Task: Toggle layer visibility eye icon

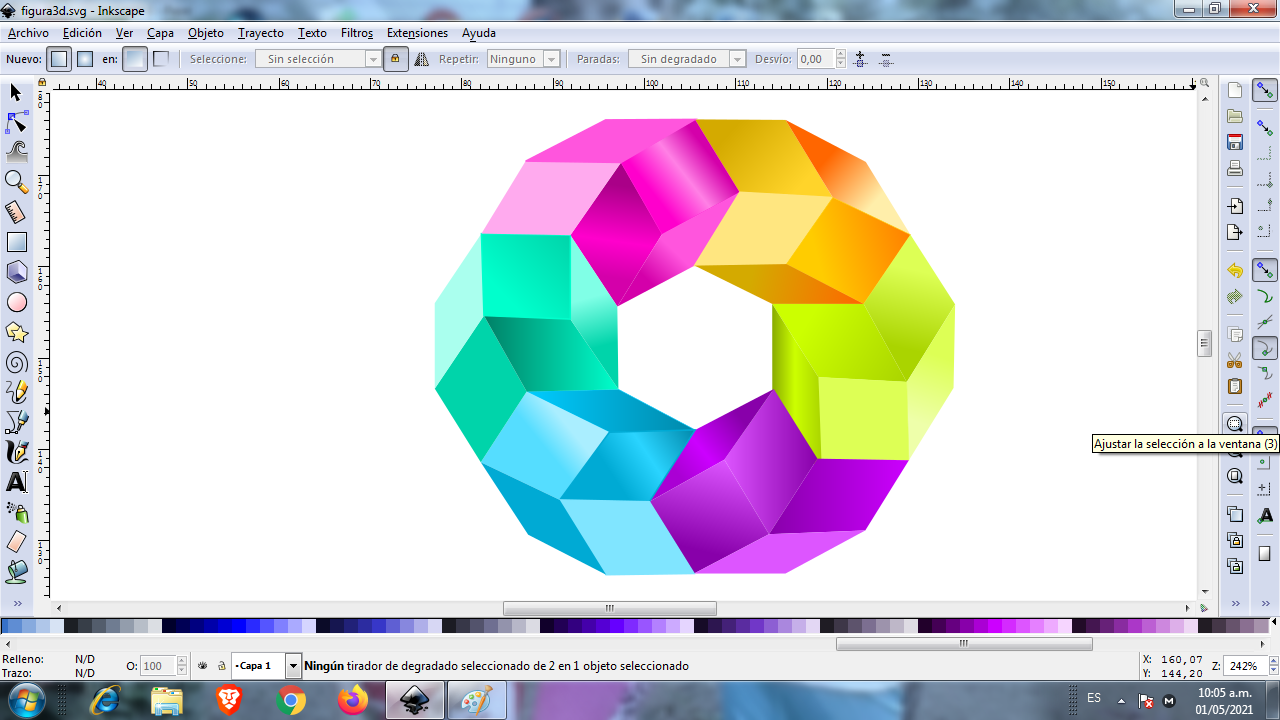Action: (x=203, y=665)
